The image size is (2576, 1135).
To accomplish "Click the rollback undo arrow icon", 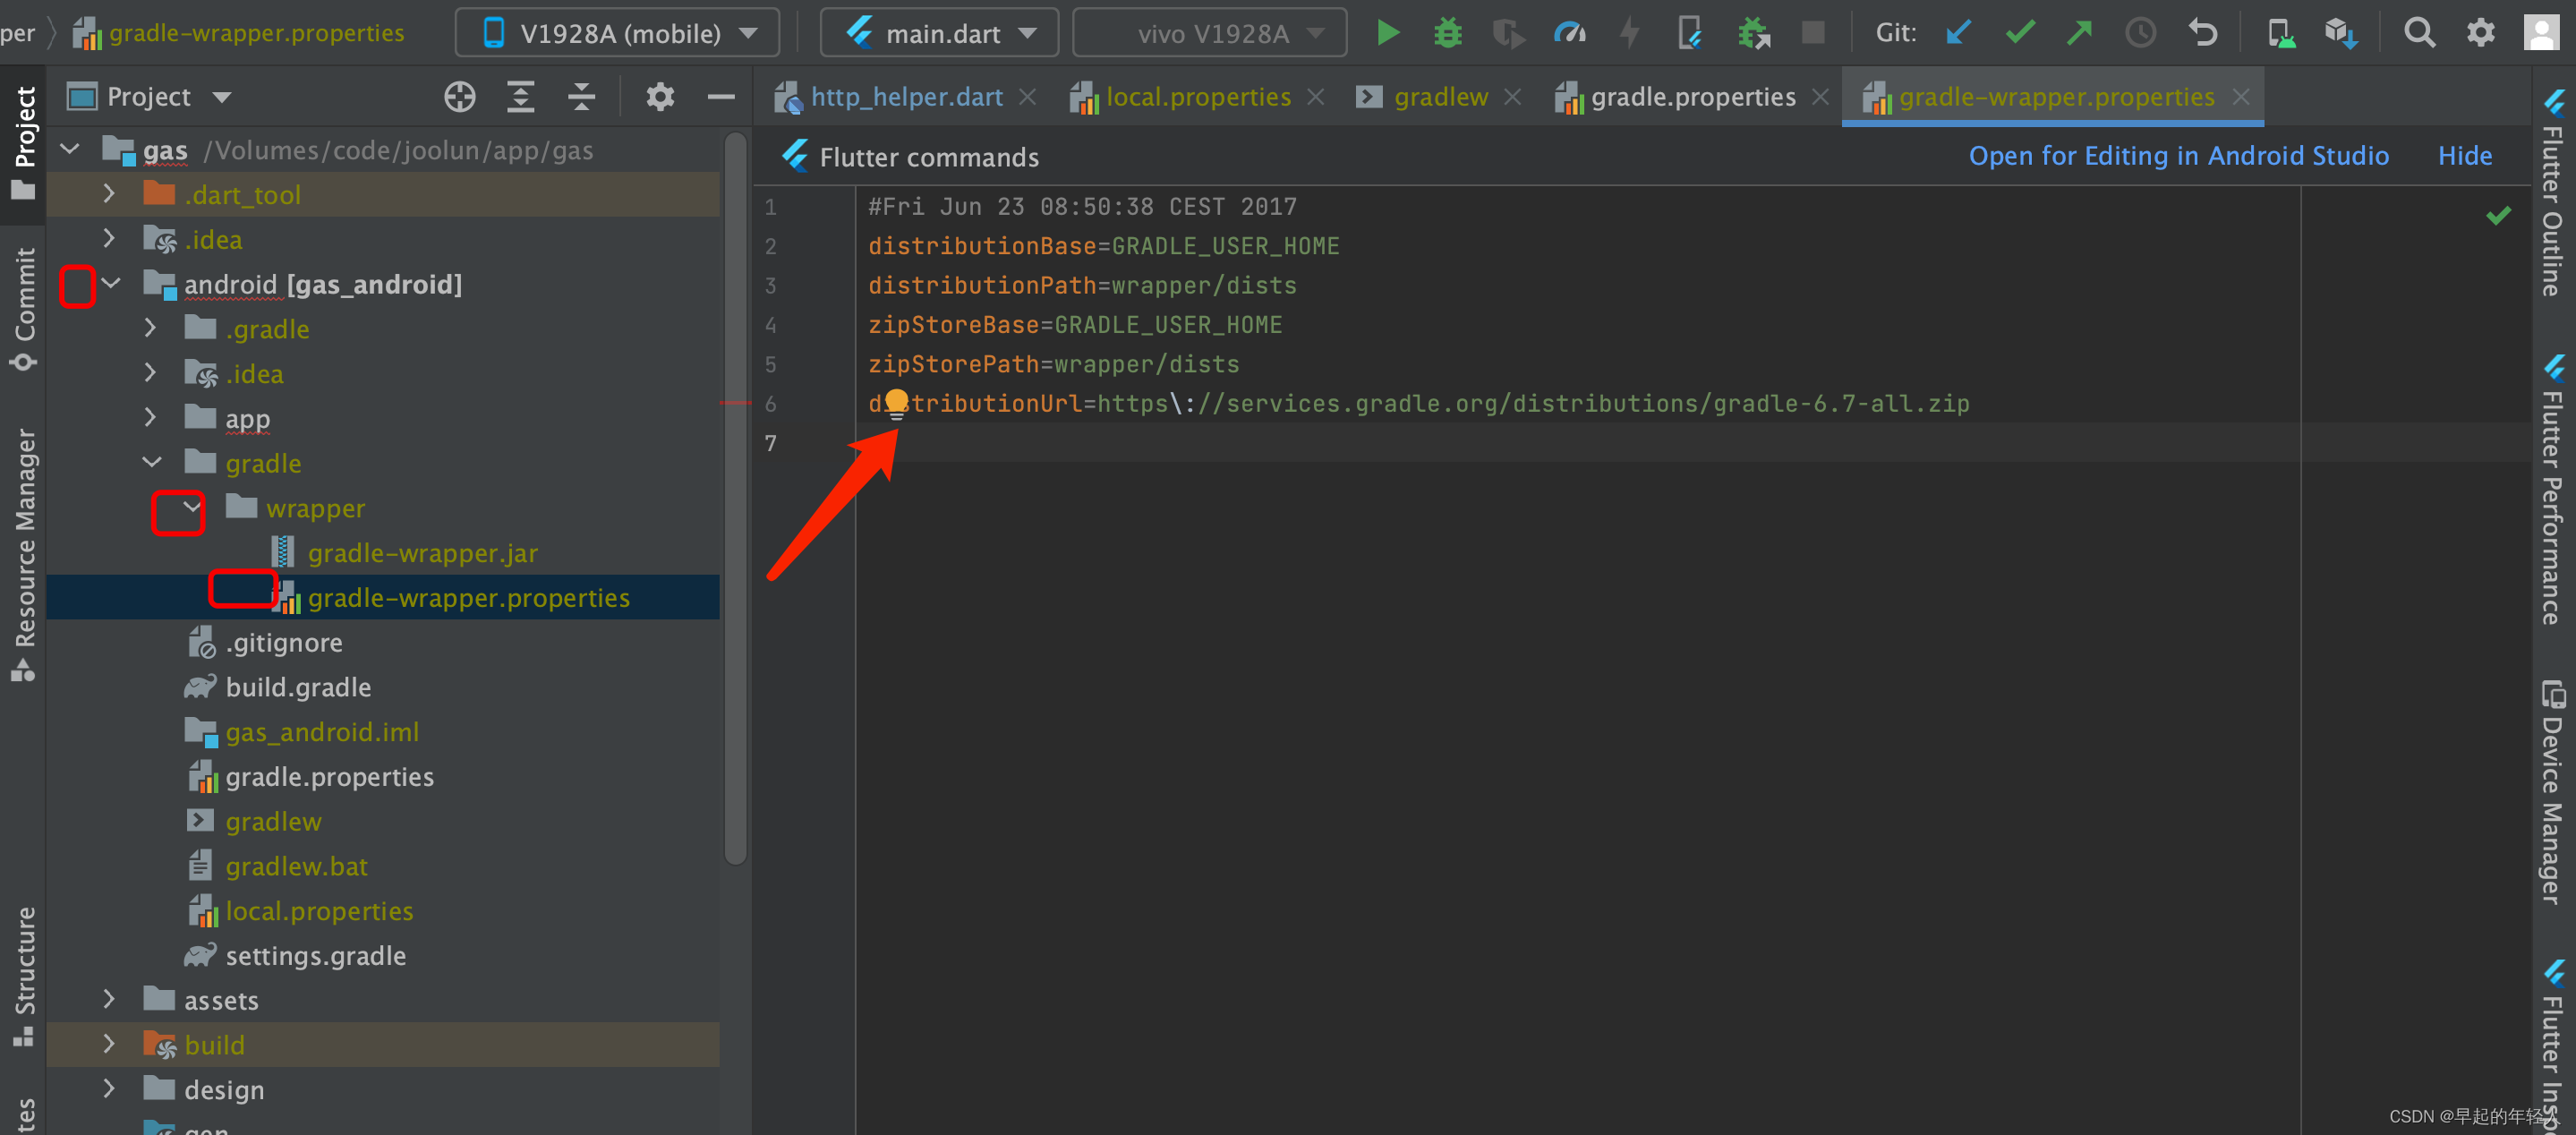I will click(x=2201, y=33).
